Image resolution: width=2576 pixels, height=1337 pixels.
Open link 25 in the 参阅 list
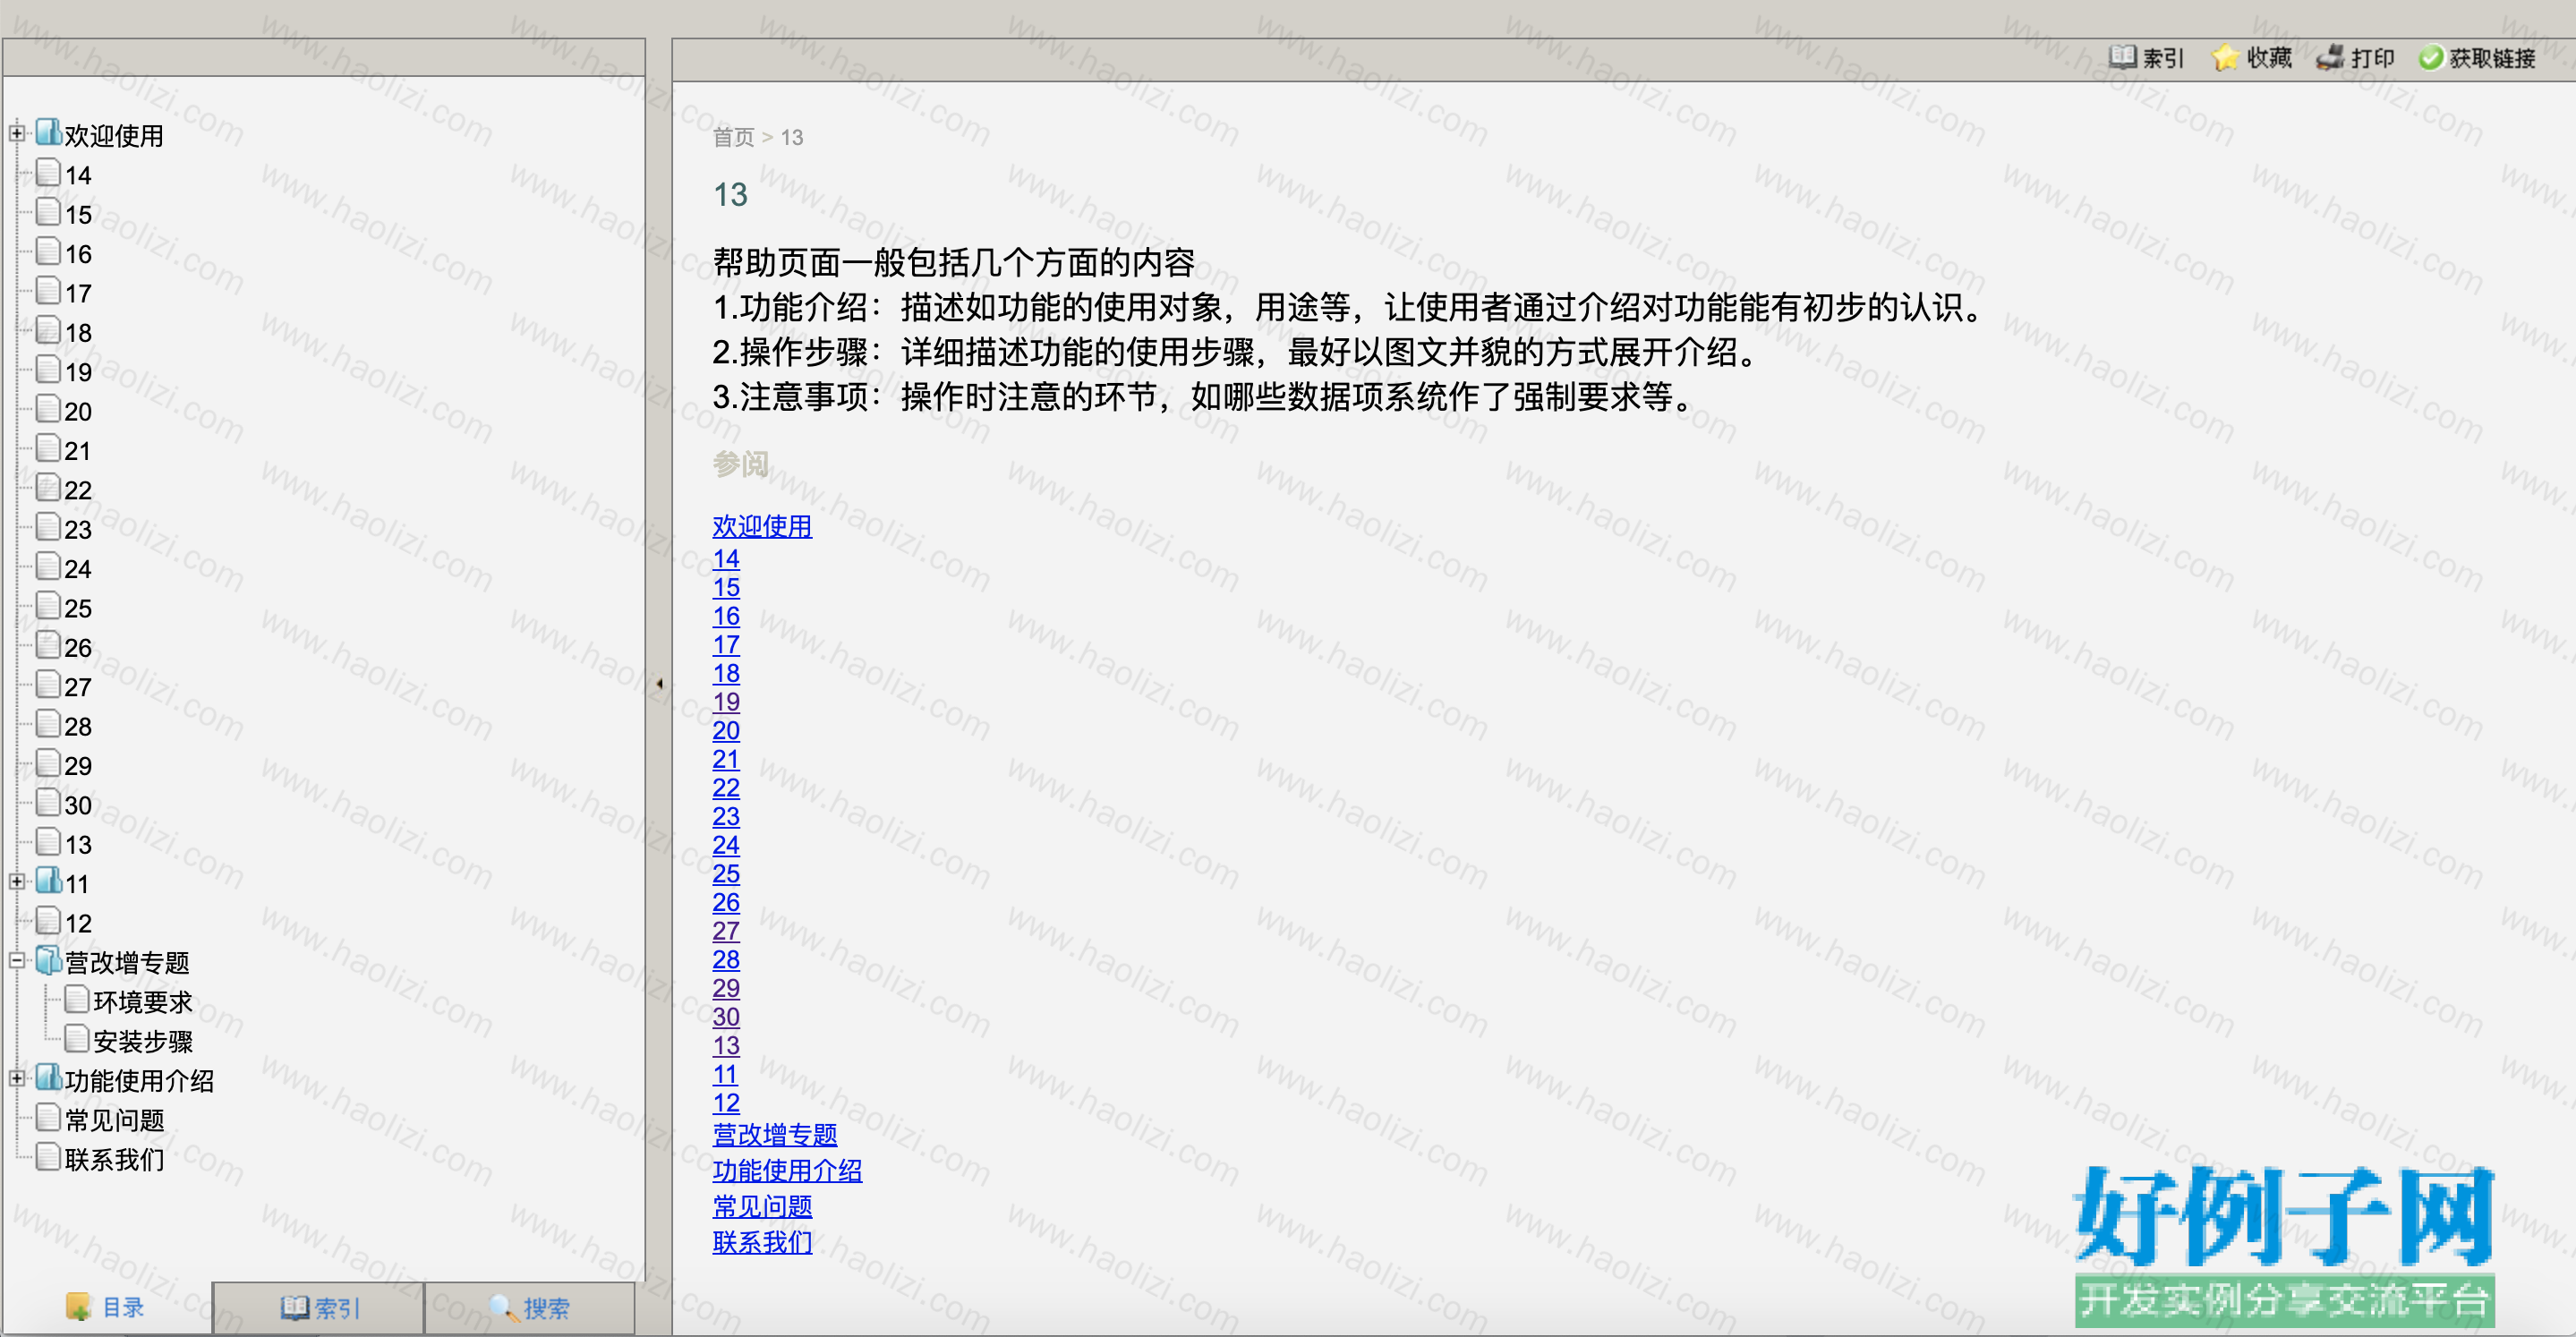tap(726, 873)
